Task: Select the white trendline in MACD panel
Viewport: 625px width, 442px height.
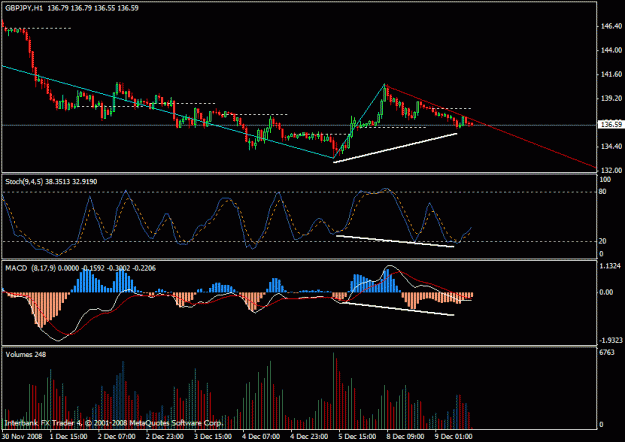Action: tap(397, 309)
